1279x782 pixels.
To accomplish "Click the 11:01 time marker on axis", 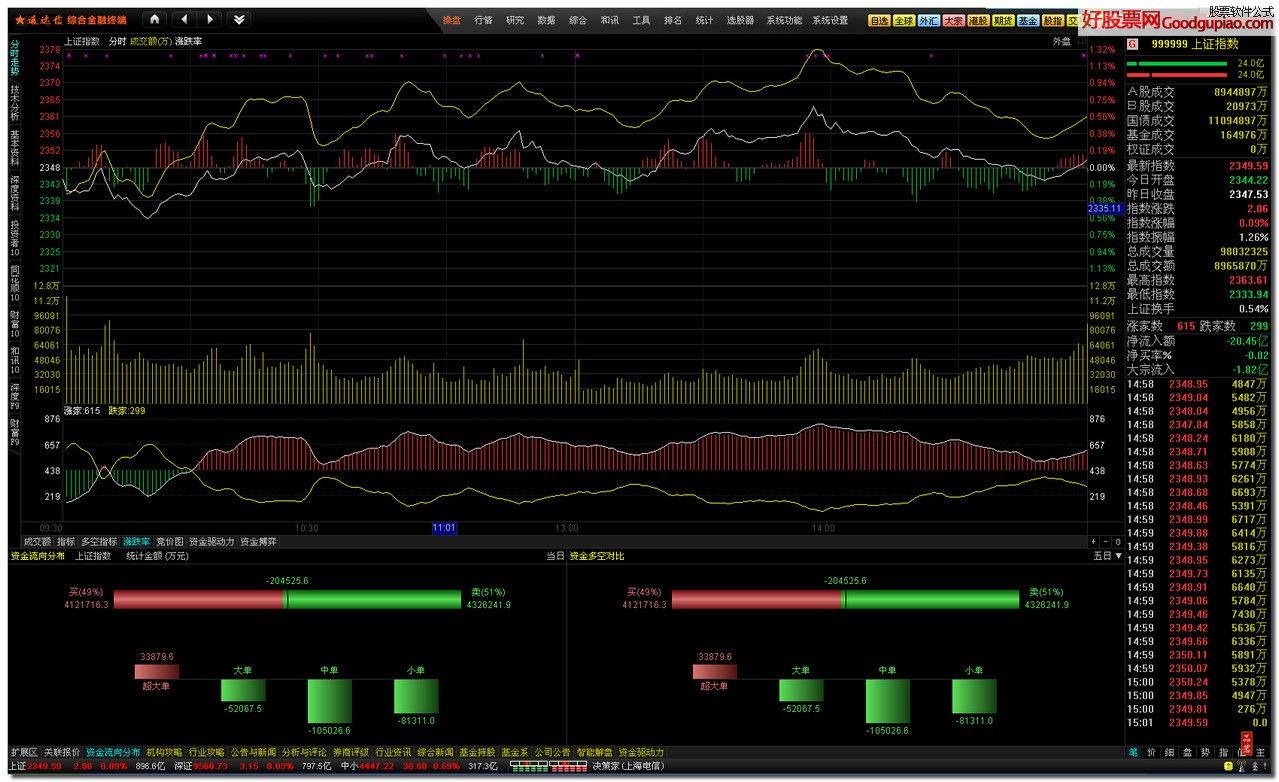I will tap(444, 527).
